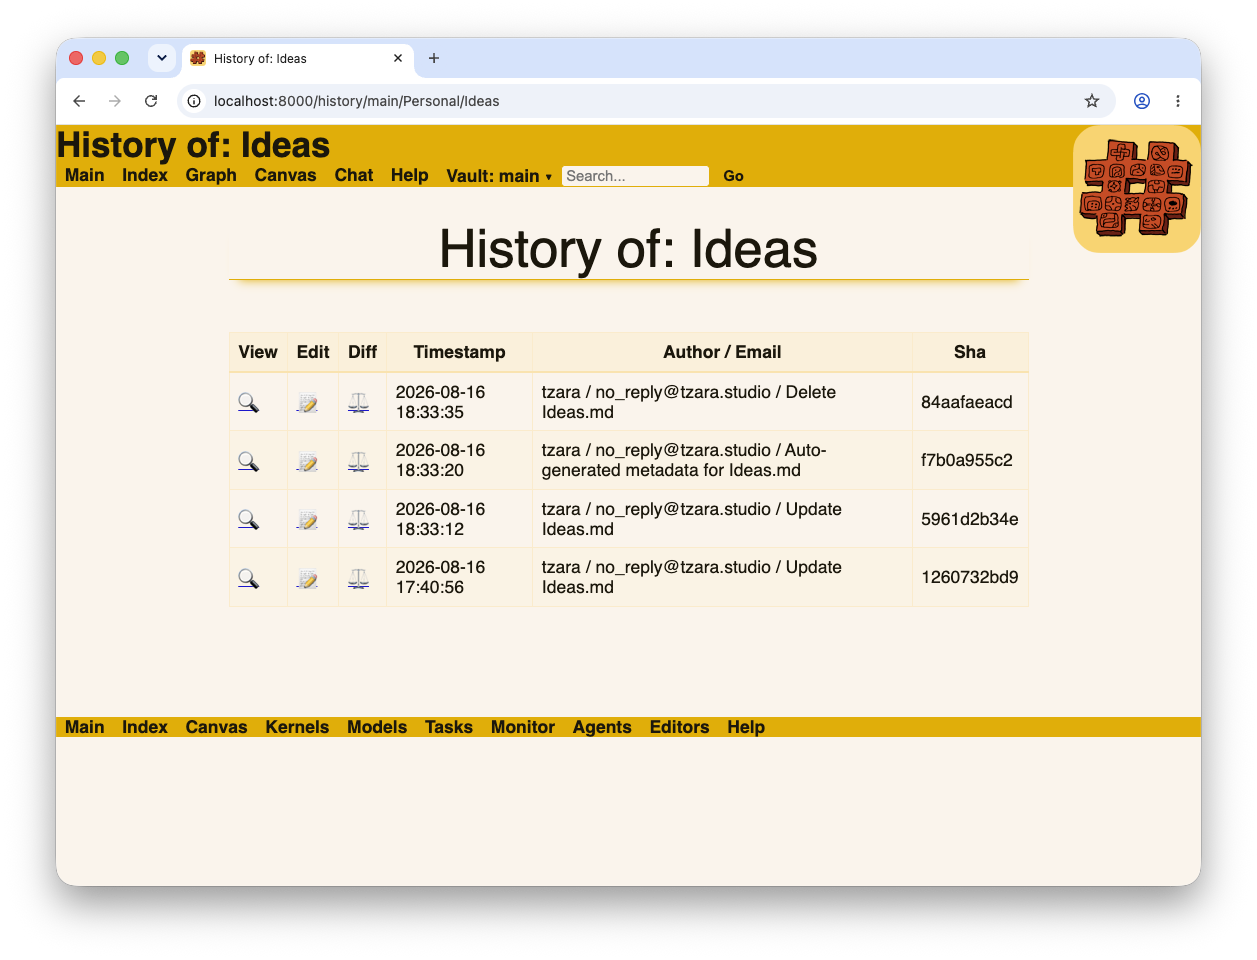The image size is (1257, 960).
Task: Open Help in the top navigation
Action: (410, 175)
